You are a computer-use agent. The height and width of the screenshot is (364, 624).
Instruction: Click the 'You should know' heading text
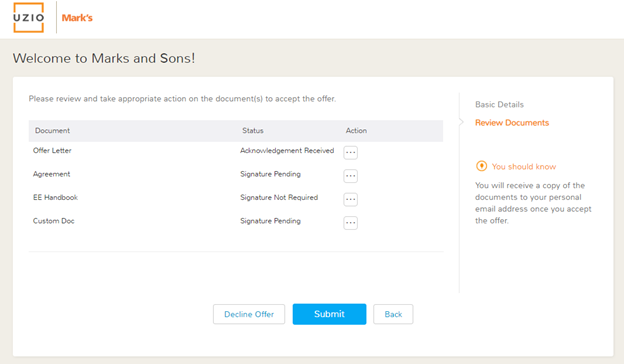pyautogui.click(x=524, y=167)
